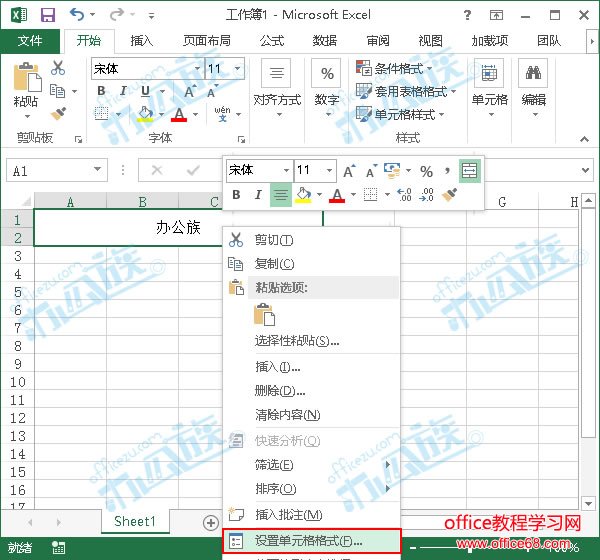Image resolution: width=600 pixels, height=560 pixels.
Task: Open the Font dialog launcher (字体)
Action: 241,140
